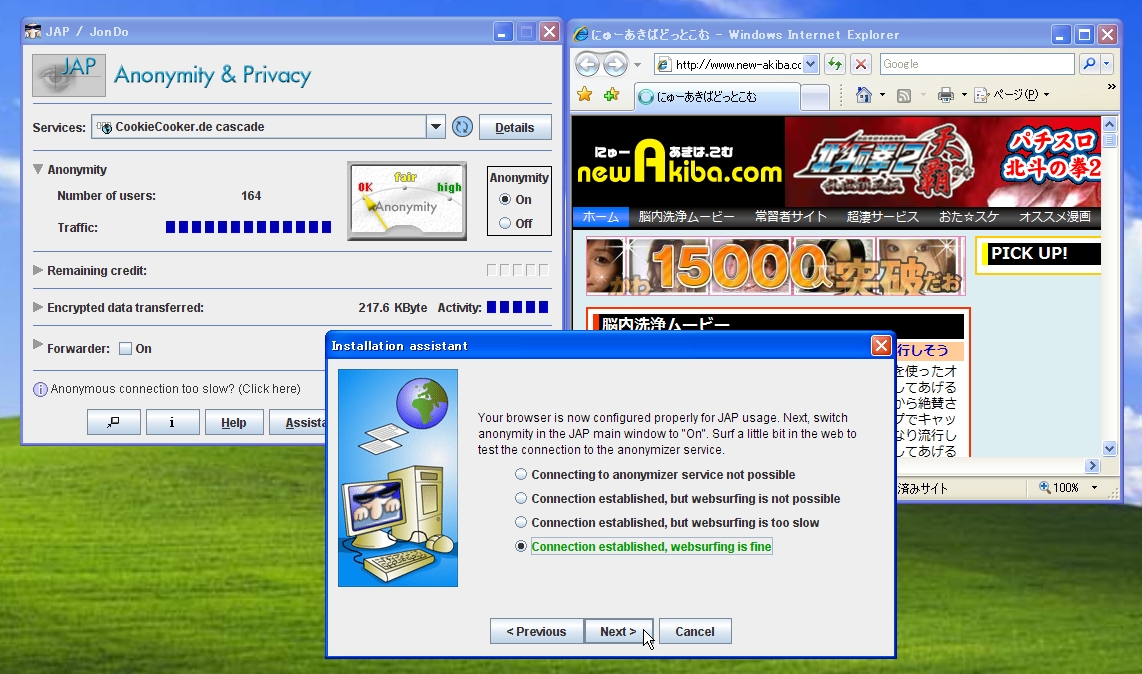Click the anonymity meter gauge
Viewport: 1142px width, 674px height.
tap(407, 200)
